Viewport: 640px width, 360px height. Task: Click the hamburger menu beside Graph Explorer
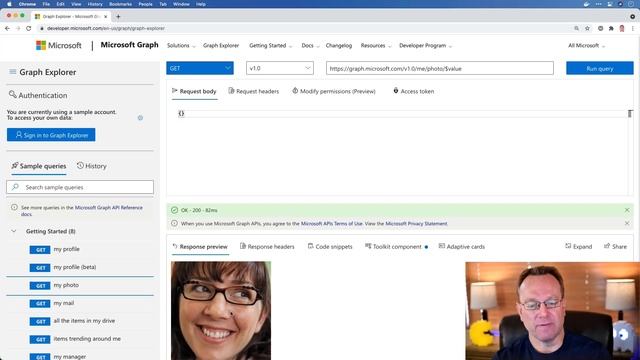13,72
